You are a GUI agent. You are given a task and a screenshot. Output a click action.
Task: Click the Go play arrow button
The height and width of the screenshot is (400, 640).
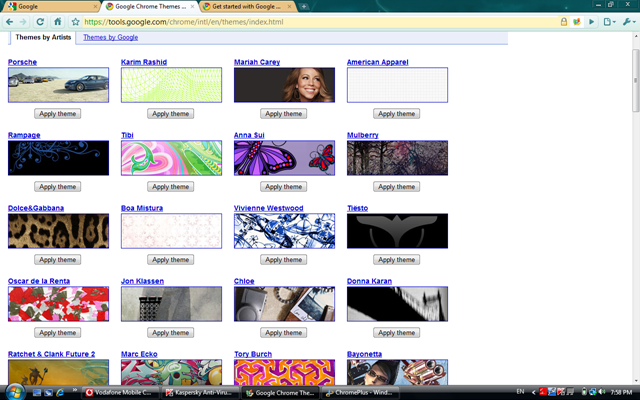591,22
